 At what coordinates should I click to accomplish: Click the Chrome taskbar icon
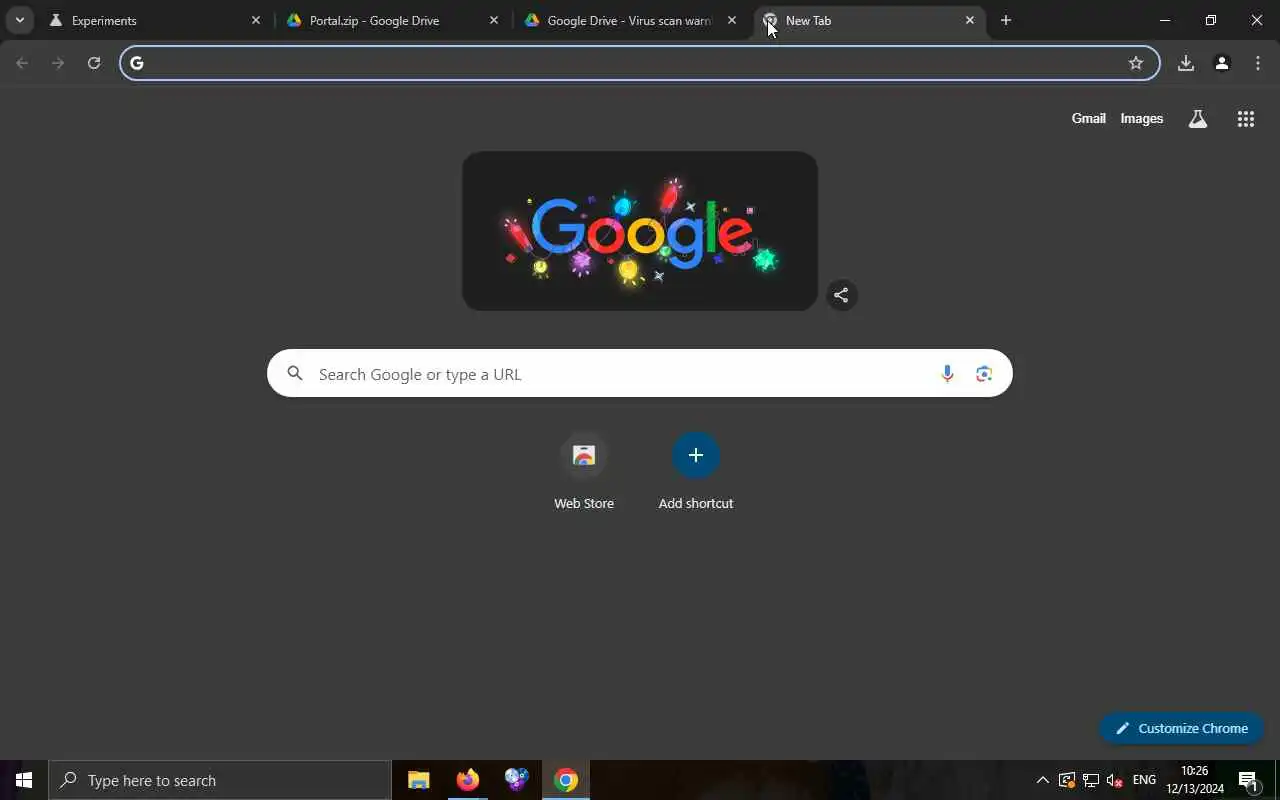[566, 780]
